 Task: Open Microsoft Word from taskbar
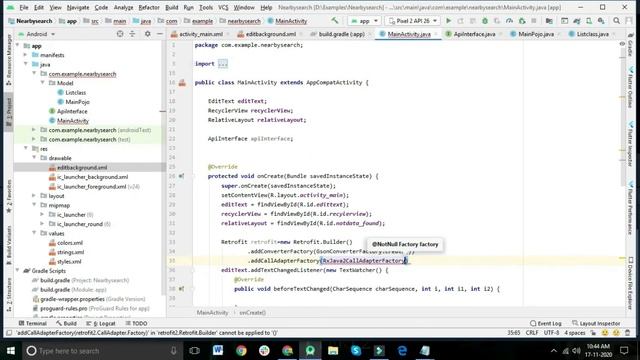(x=218, y=350)
